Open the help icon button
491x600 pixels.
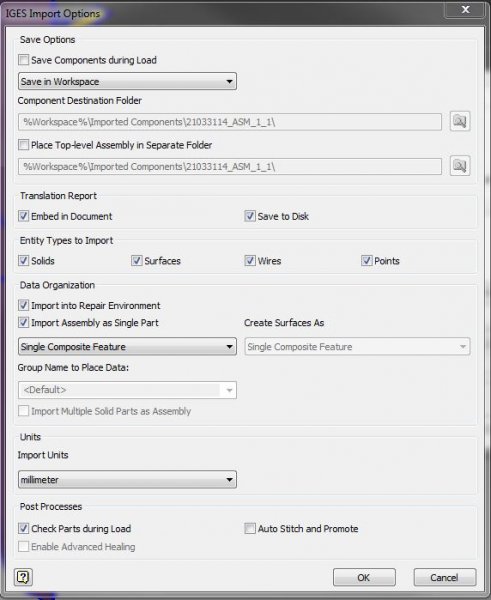(x=23, y=577)
